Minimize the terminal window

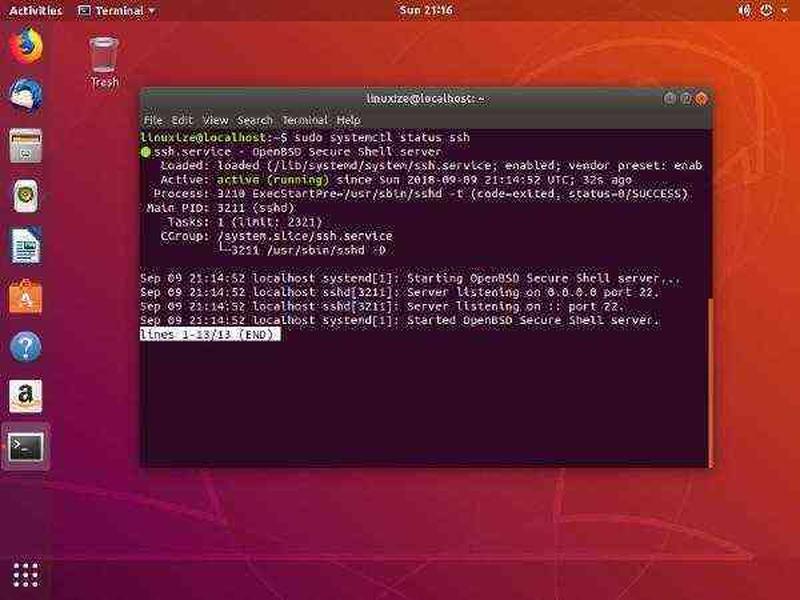tap(669, 98)
